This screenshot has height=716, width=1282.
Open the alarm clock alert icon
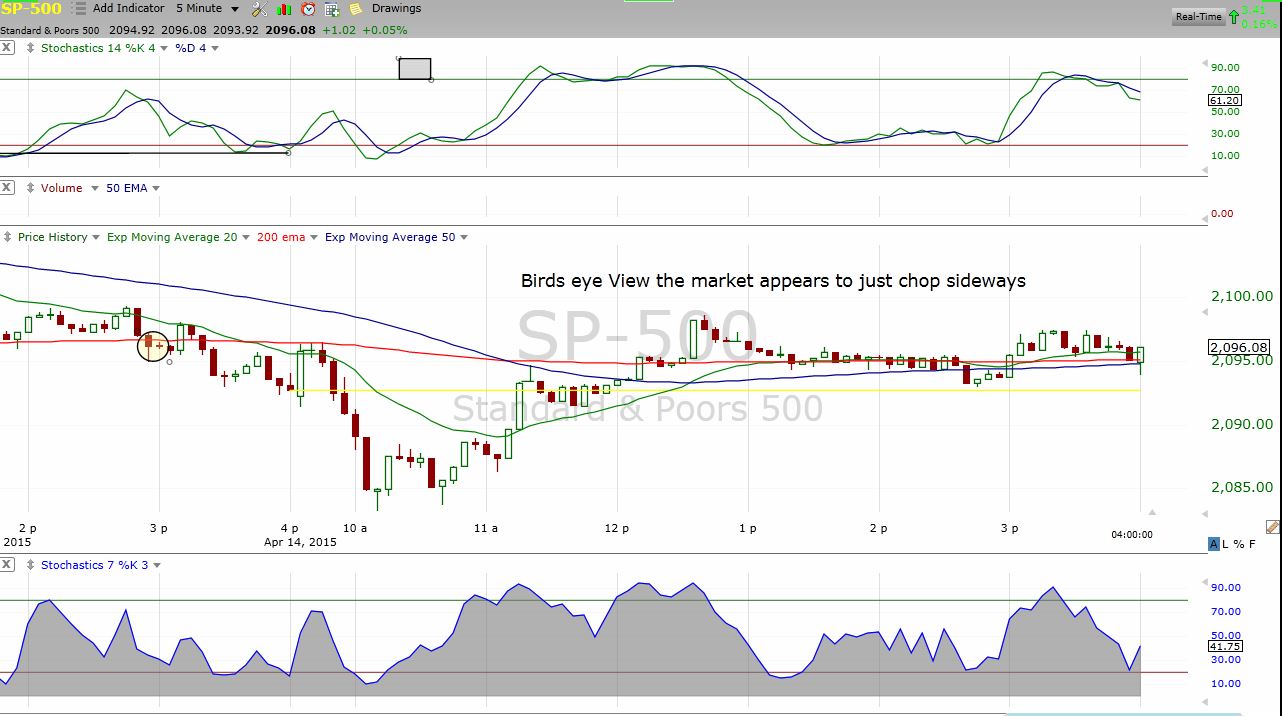308,9
